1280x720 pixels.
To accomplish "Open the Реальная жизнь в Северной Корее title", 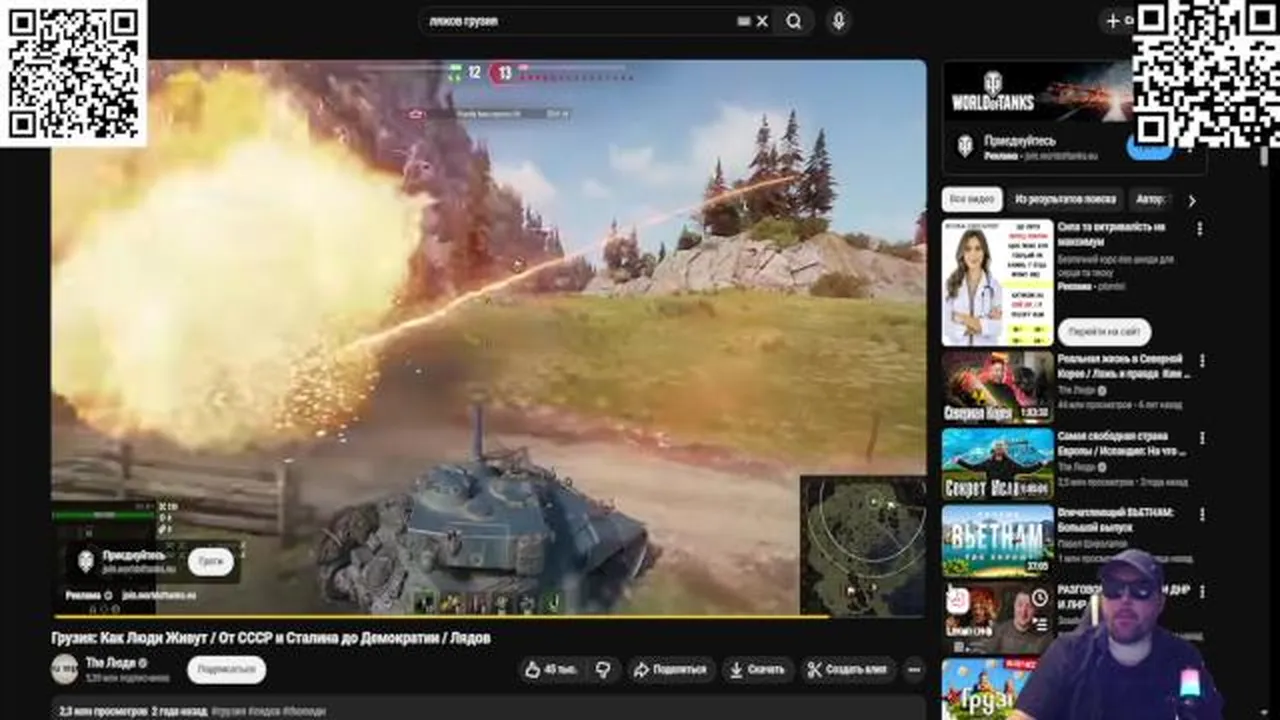I will click(1124, 366).
